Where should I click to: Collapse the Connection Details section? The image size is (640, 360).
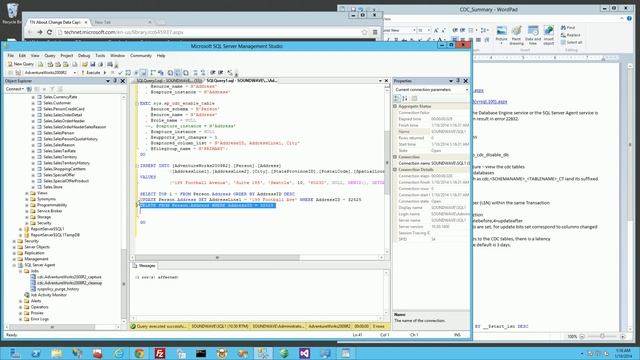click(395, 169)
